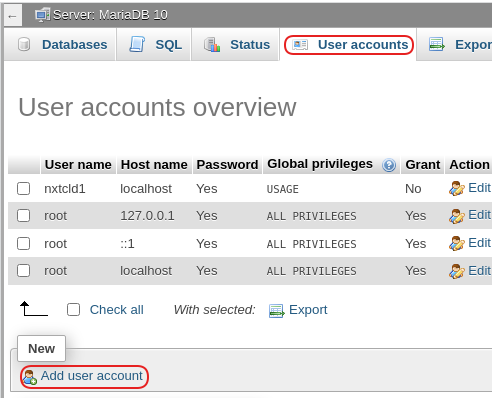Screen dimensions: 492x398
Task: Open the Status tab
Action: point(235,44)
